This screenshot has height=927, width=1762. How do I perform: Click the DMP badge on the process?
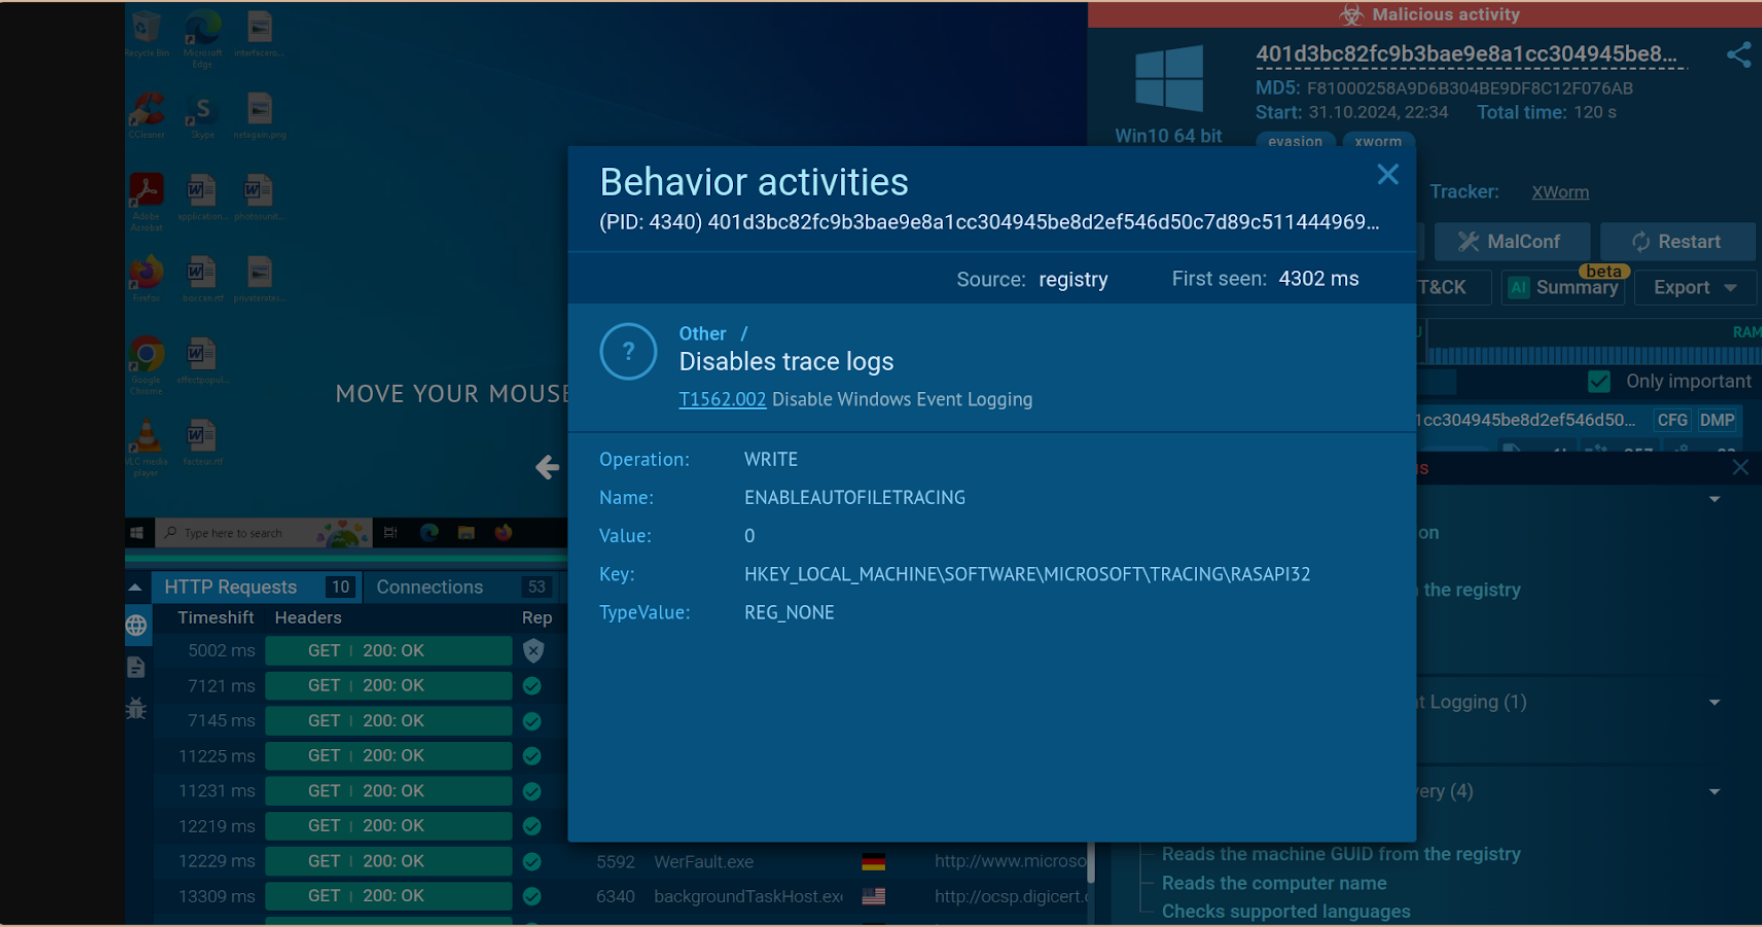[x=1717, y=420]
